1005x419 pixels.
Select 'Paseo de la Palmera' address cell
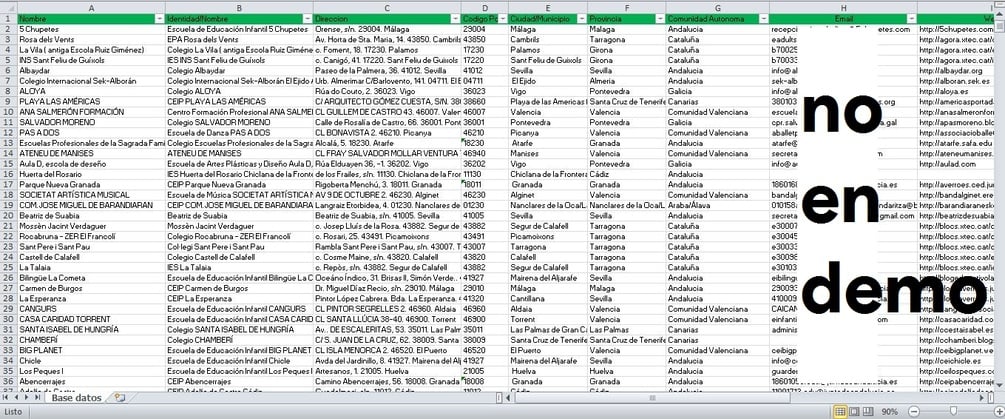pos(387,70)
